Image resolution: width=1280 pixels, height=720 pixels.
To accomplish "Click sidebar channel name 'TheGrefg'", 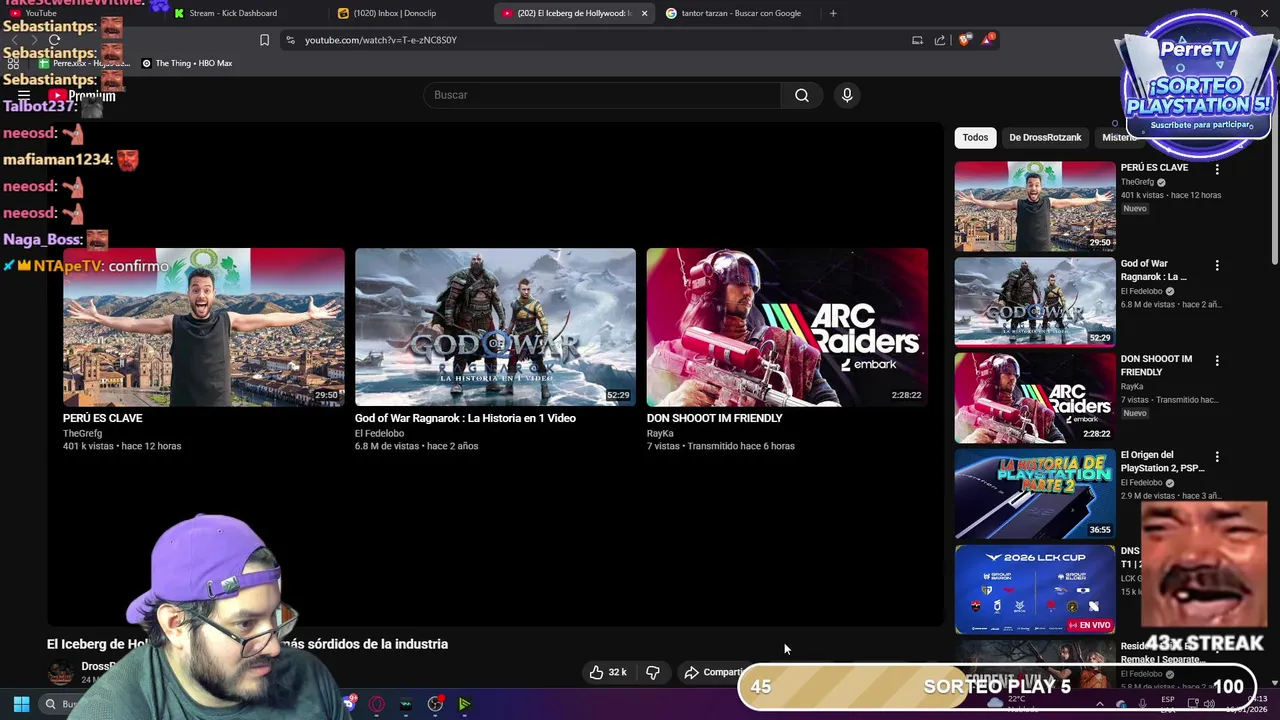I will point(1137,182).
